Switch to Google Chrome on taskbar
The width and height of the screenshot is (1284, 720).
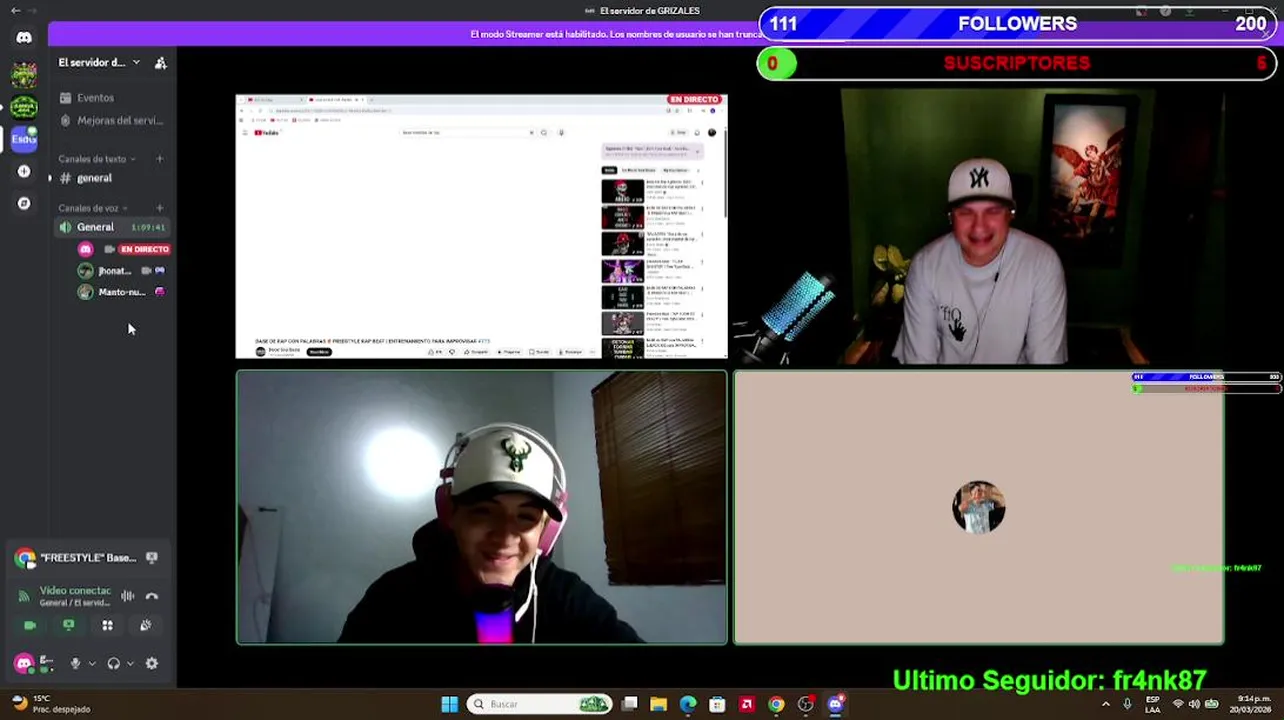(x=776, y=704)
